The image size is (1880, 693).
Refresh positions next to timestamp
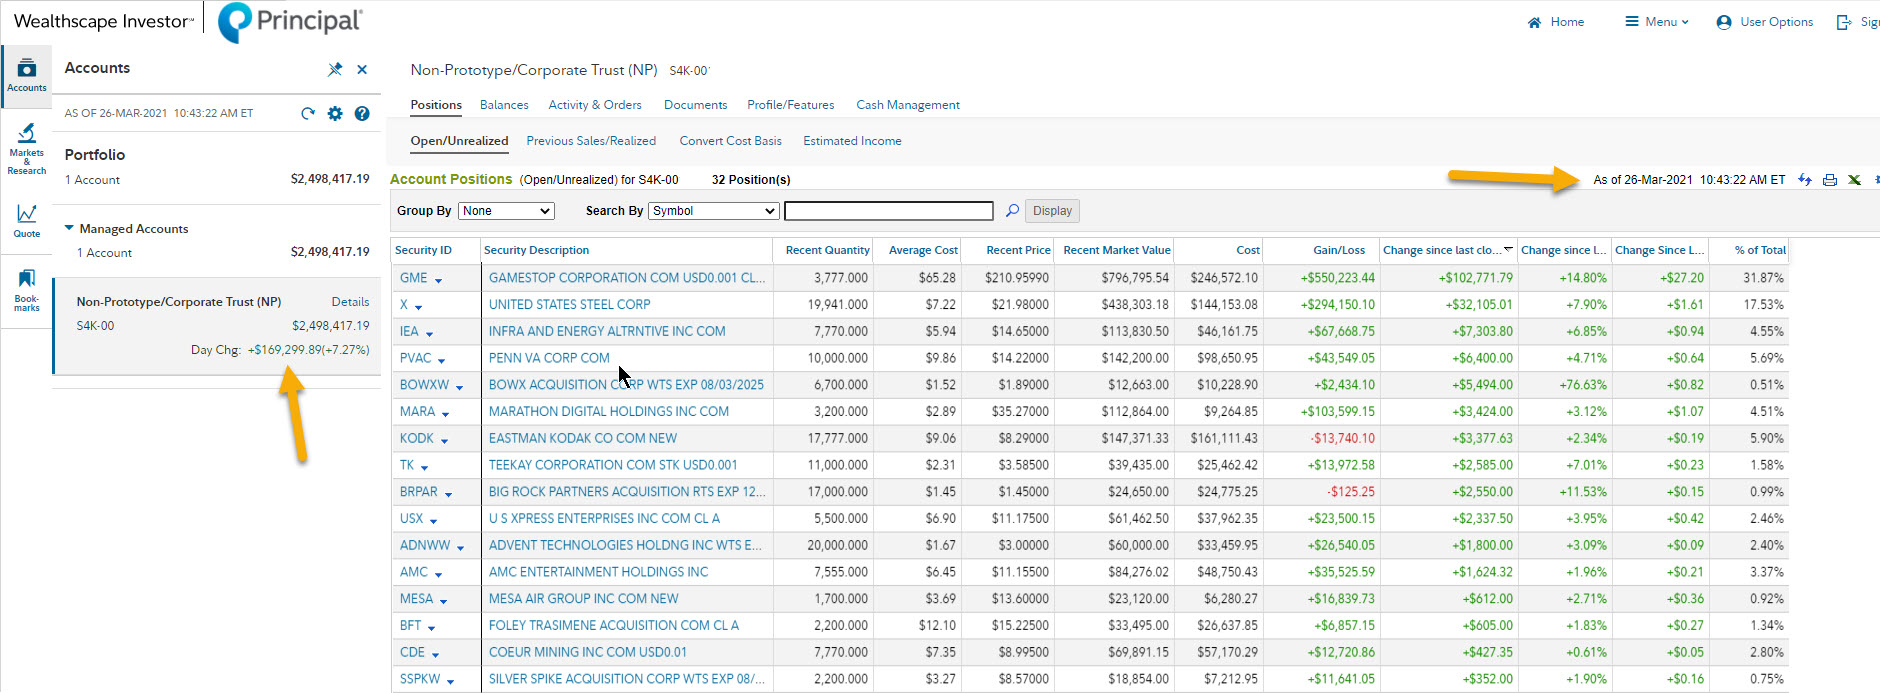pos(1805,180)
